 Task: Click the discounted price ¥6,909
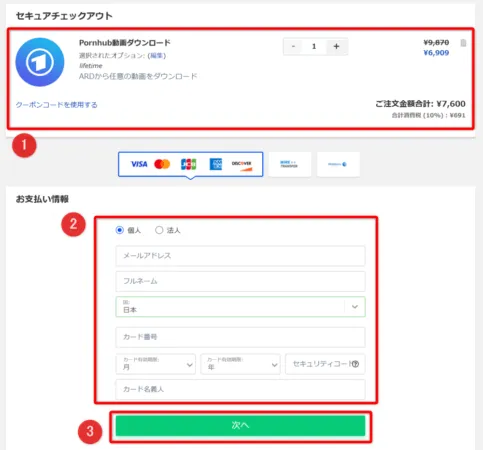(436, 53)
